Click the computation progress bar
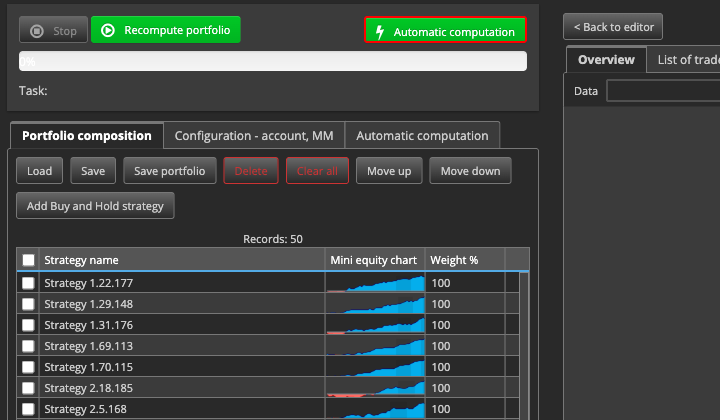The image size is (720, 420). tap(273, 61)
